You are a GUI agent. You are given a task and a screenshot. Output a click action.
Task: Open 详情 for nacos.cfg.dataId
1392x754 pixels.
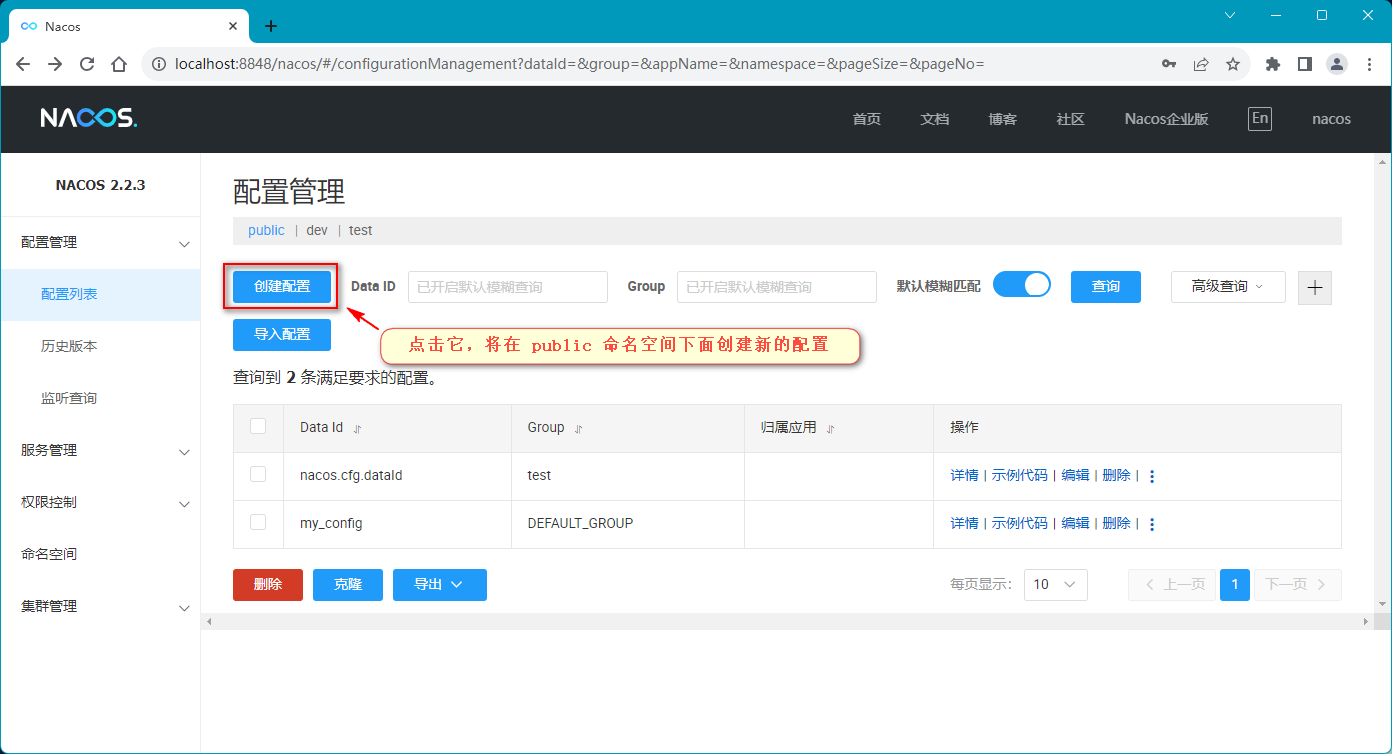click(x=964, y=475)
